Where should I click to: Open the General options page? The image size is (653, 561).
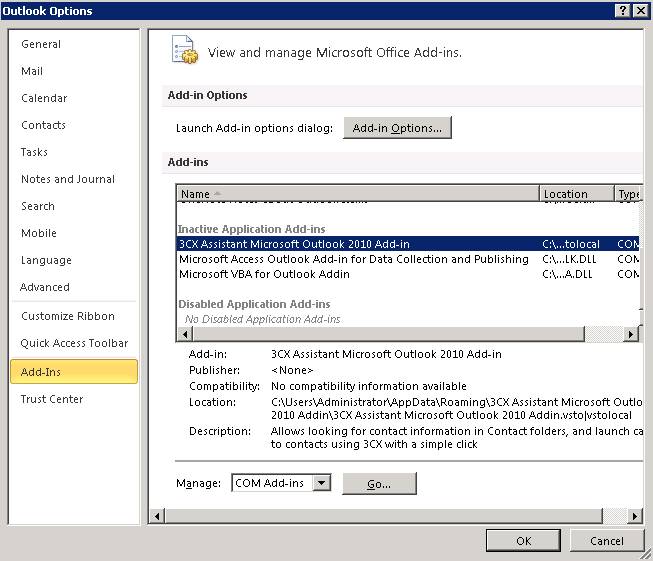[x=41, y=44]
